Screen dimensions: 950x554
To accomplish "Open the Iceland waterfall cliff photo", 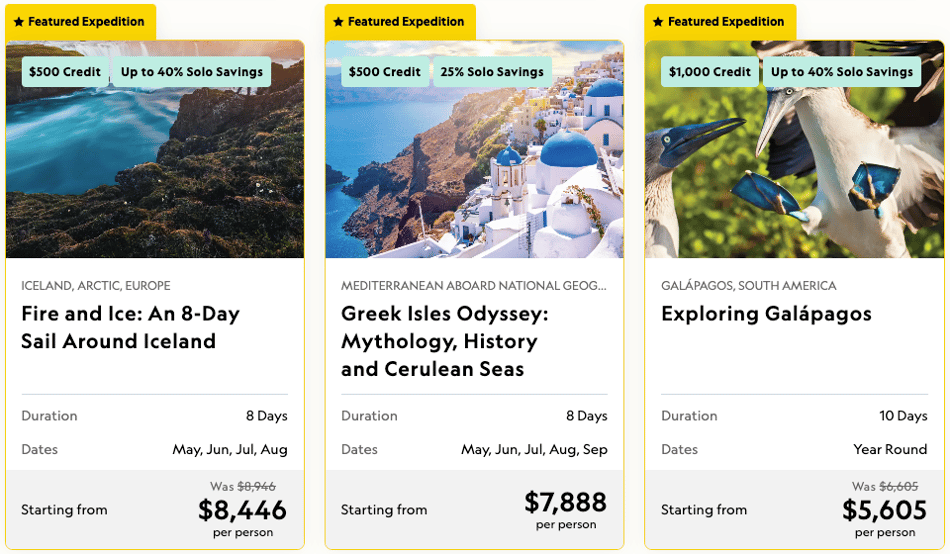I will [155, 149].
